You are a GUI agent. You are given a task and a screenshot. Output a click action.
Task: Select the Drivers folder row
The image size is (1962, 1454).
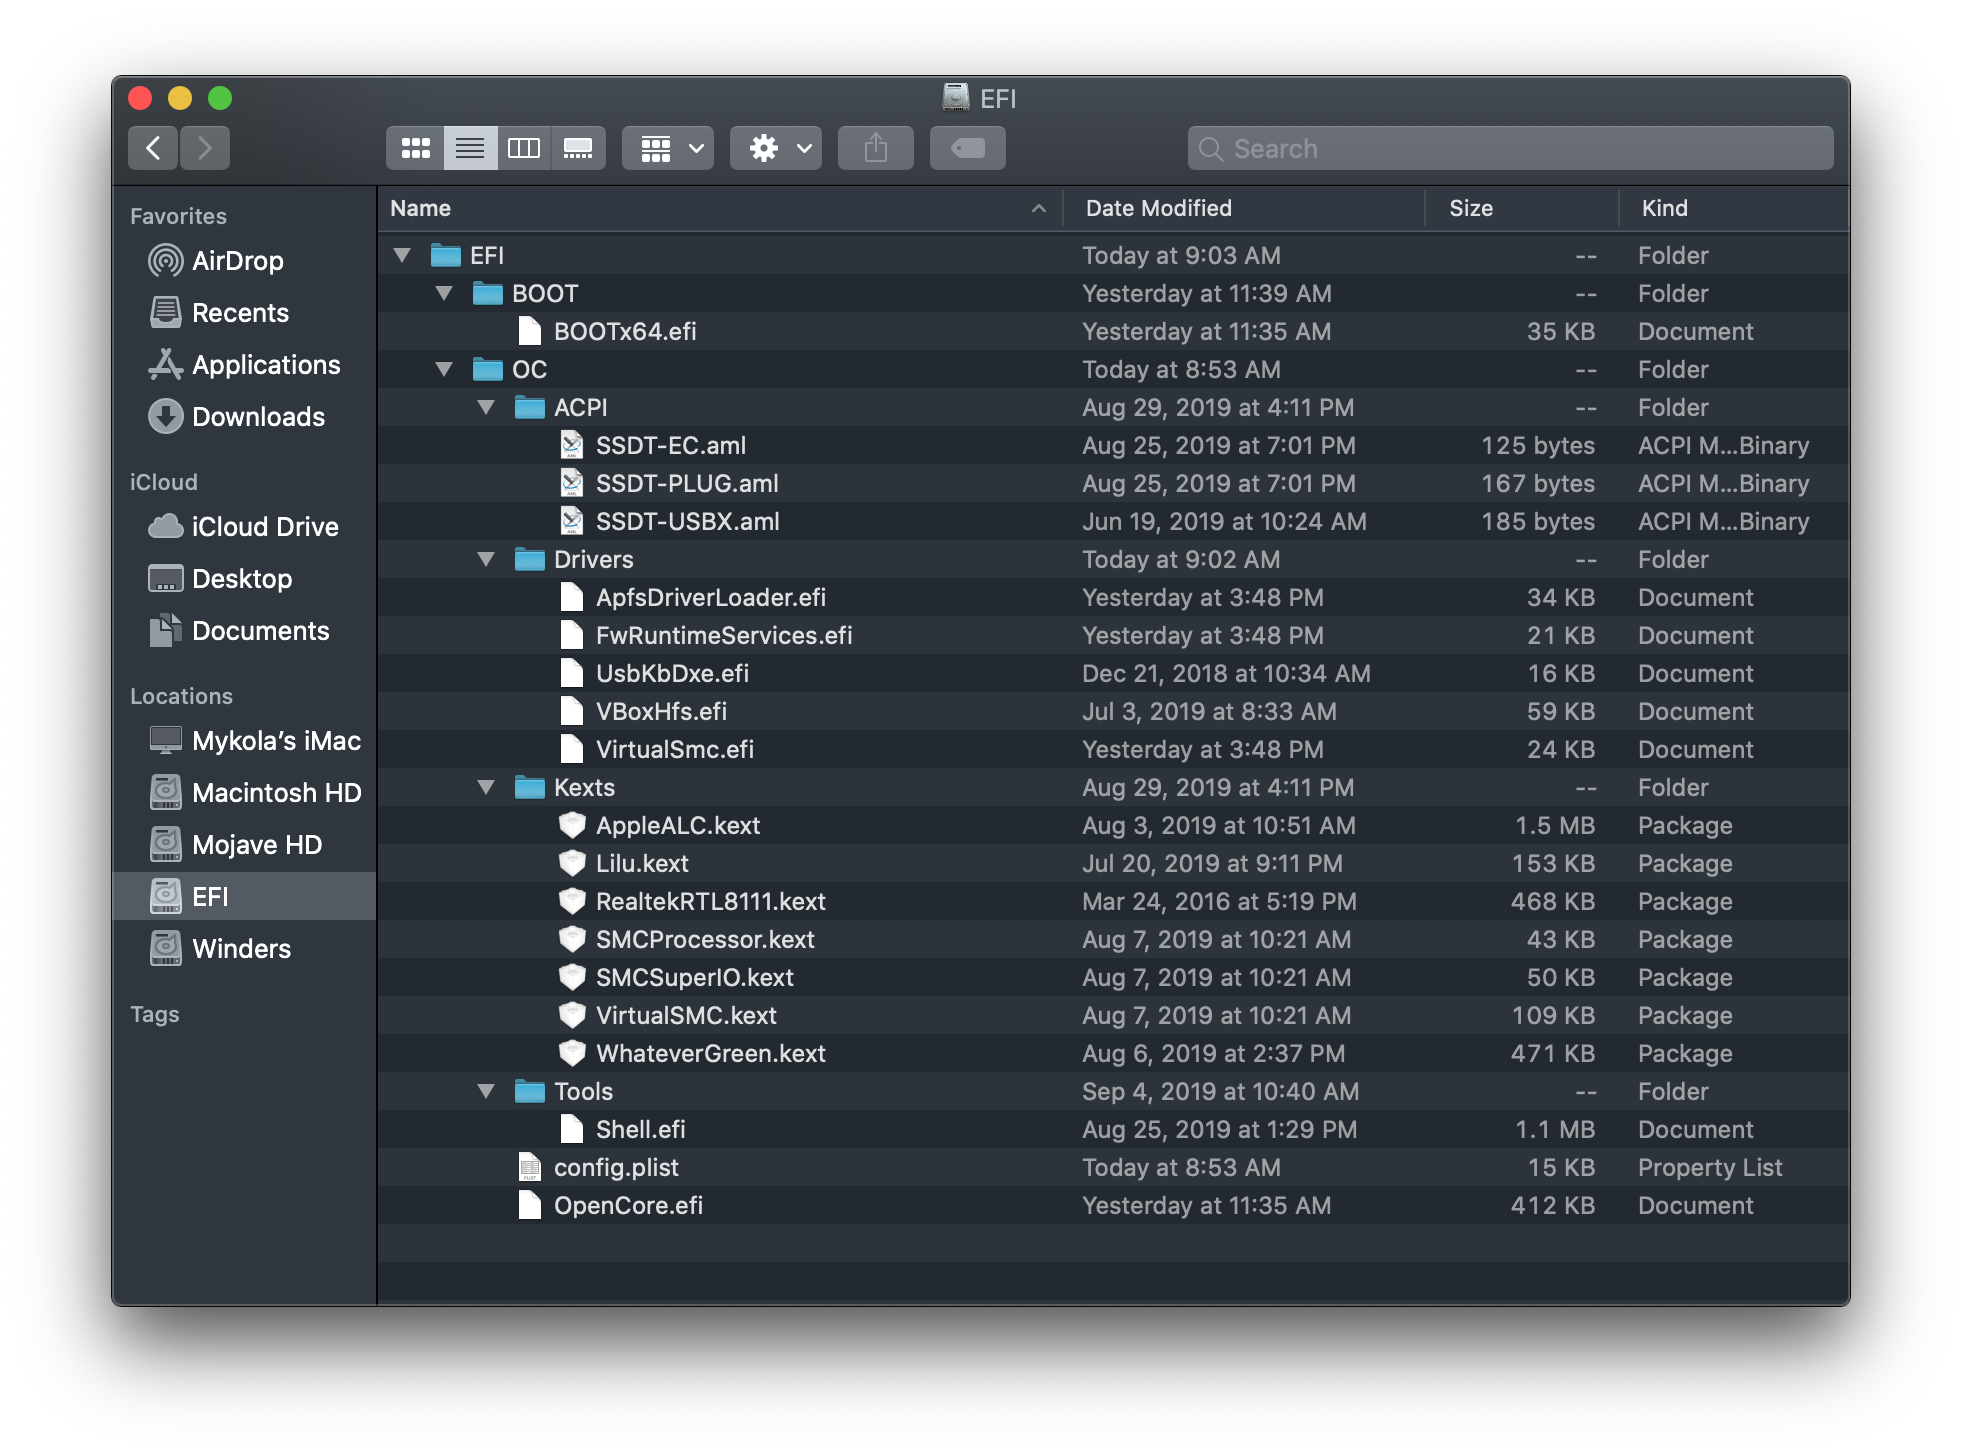1113,559
